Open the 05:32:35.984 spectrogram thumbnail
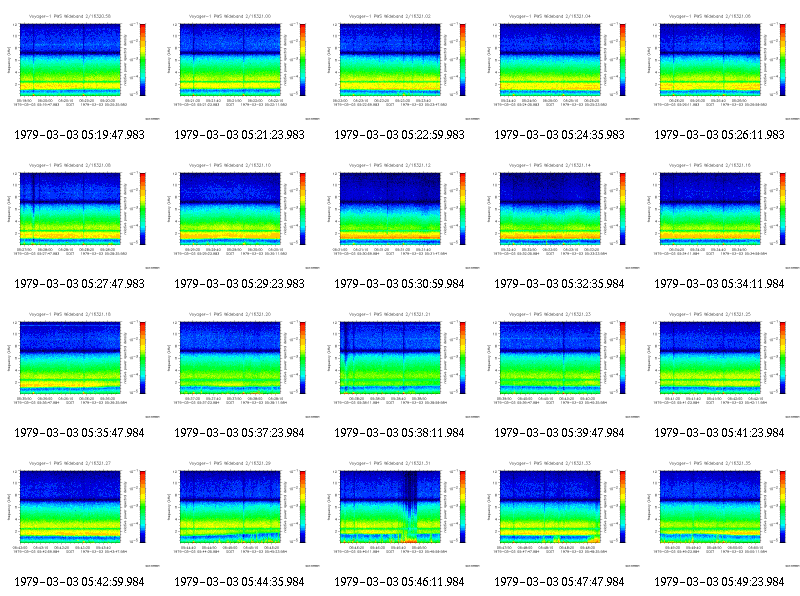The image size is (800, 596). (x=561, y=214)
